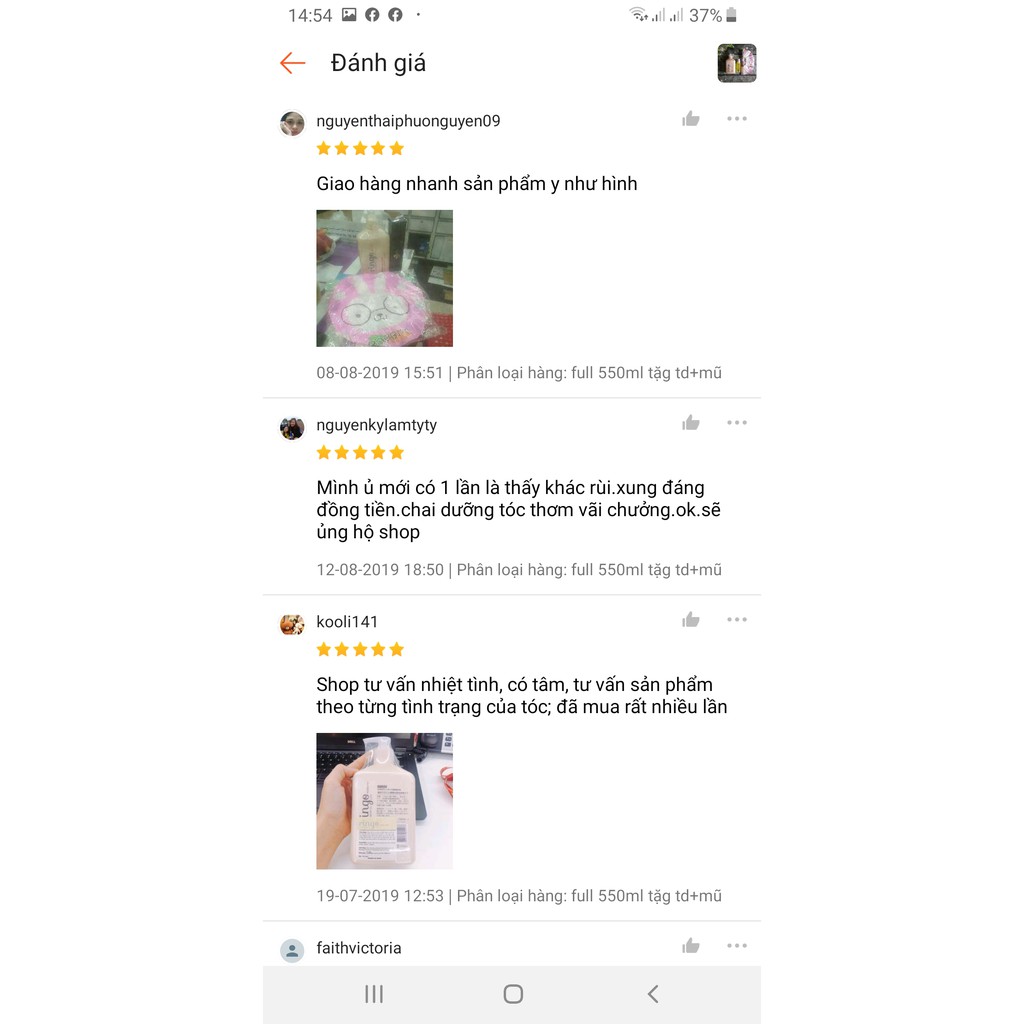
Task: Open kooli141's profile avatar
Action: coord(292,625)
